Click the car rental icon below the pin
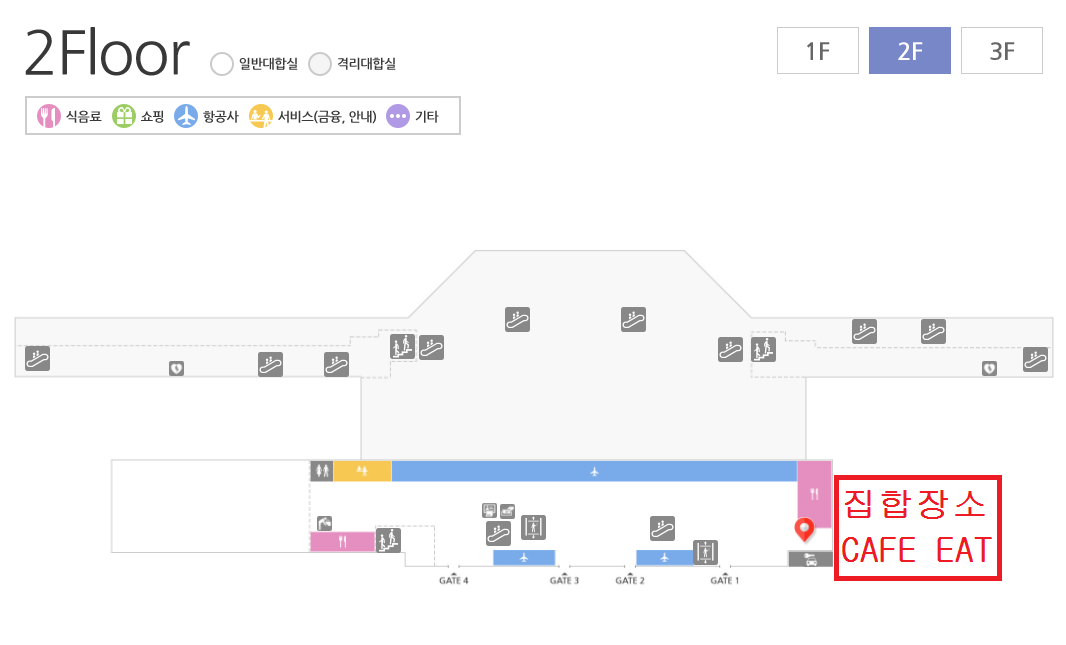This screenshot has width=1066, height=645. point(810,559)
